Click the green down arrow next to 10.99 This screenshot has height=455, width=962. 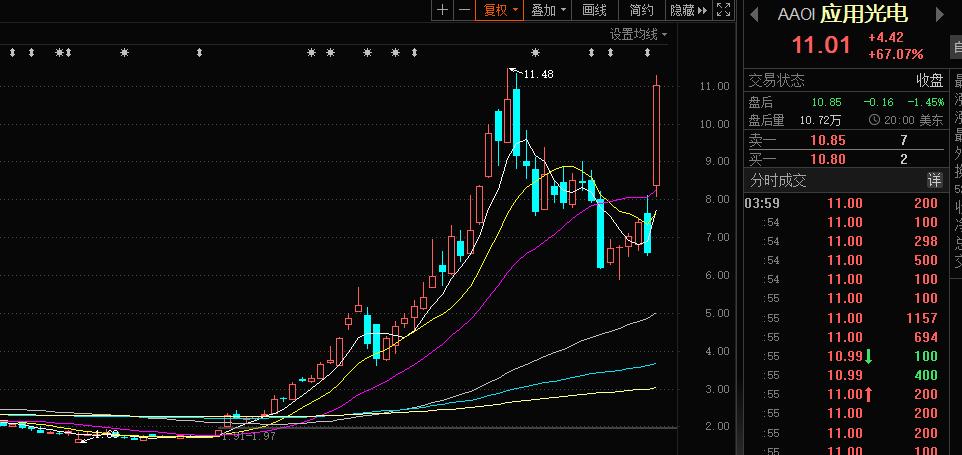point(869,356)
